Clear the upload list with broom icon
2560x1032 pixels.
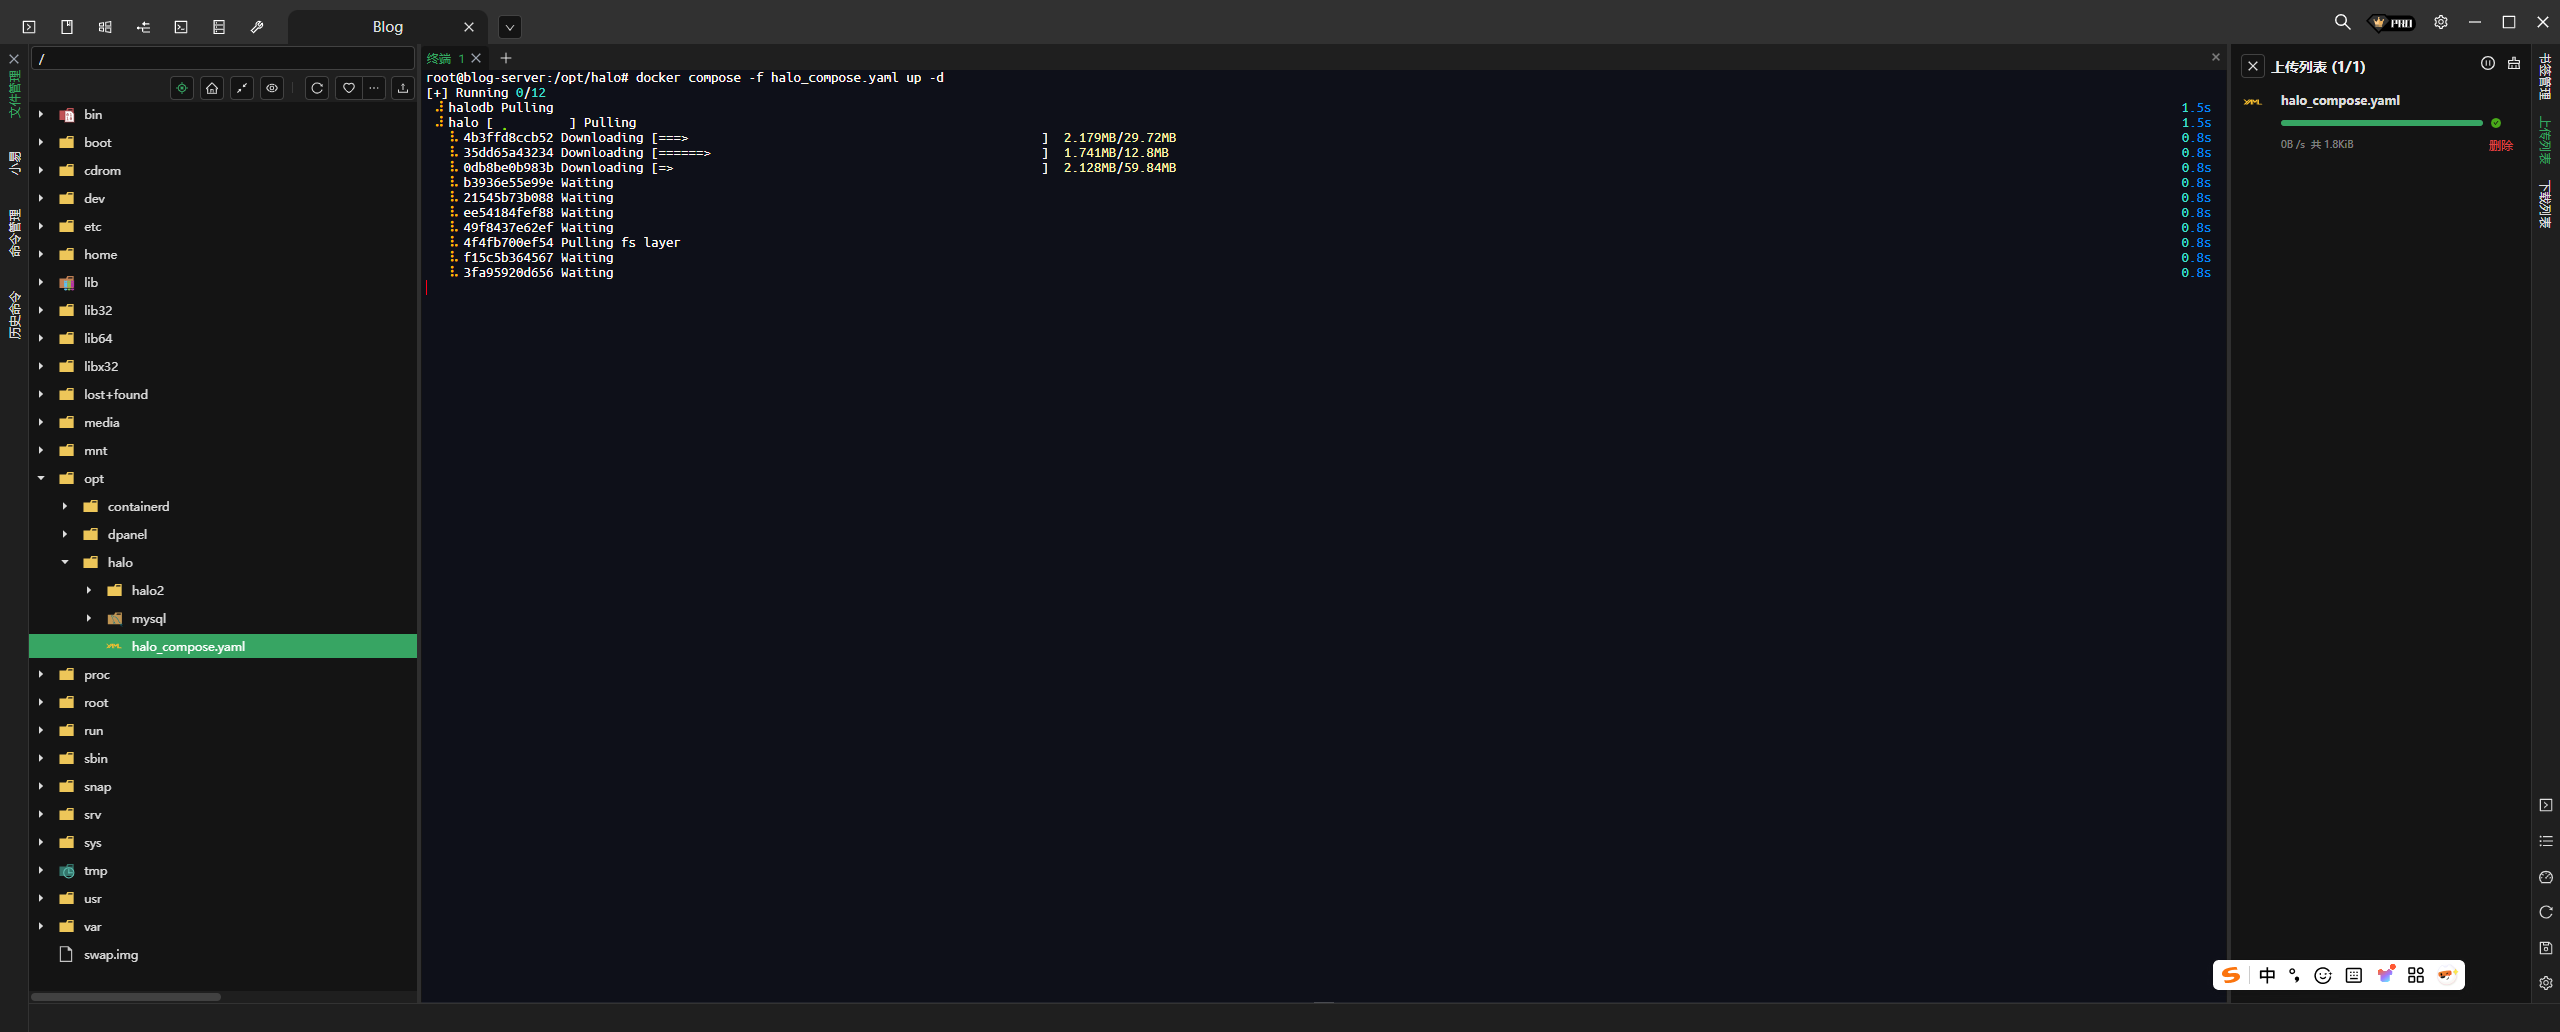(2514, 64)
